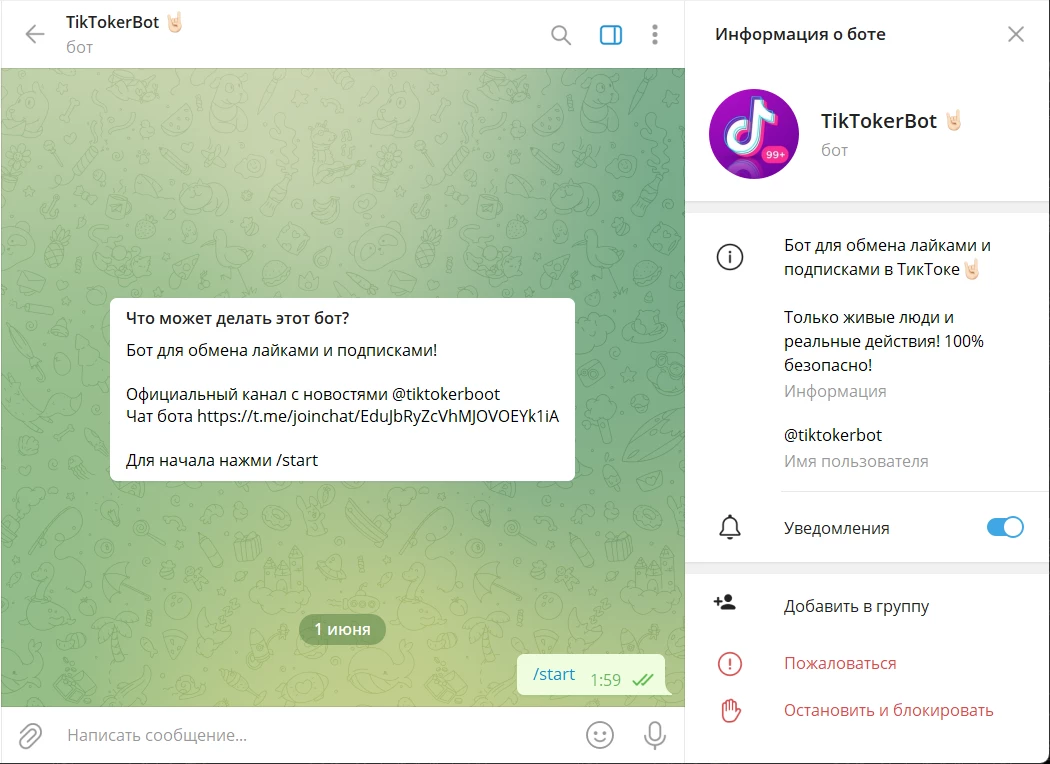1050x764 pixels.
Task: Click the Информация о боте heading
Action: click(800, 34)
